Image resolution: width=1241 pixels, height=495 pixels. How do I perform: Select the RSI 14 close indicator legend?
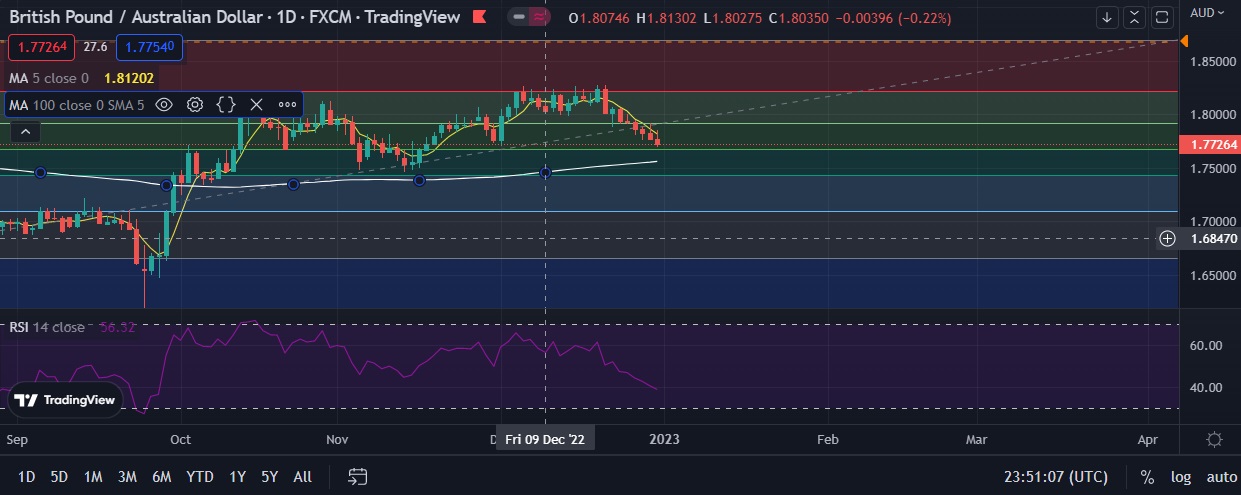coord(47,327)
